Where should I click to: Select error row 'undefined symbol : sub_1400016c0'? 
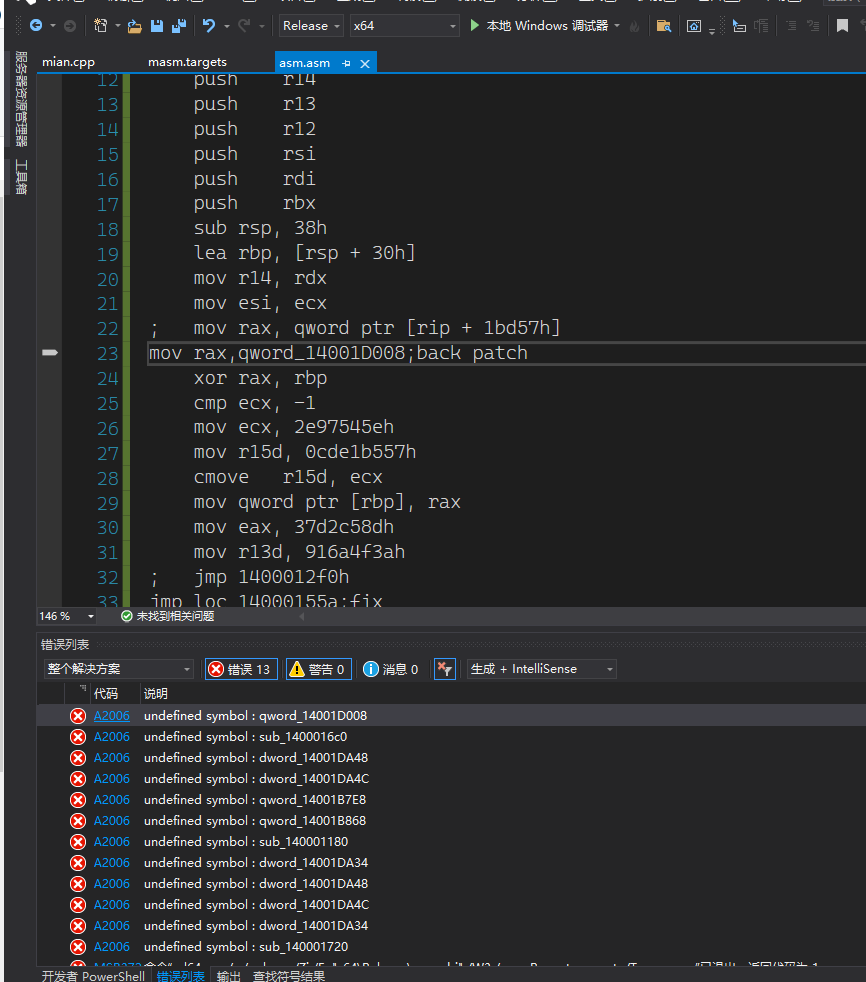pos(451,736)
